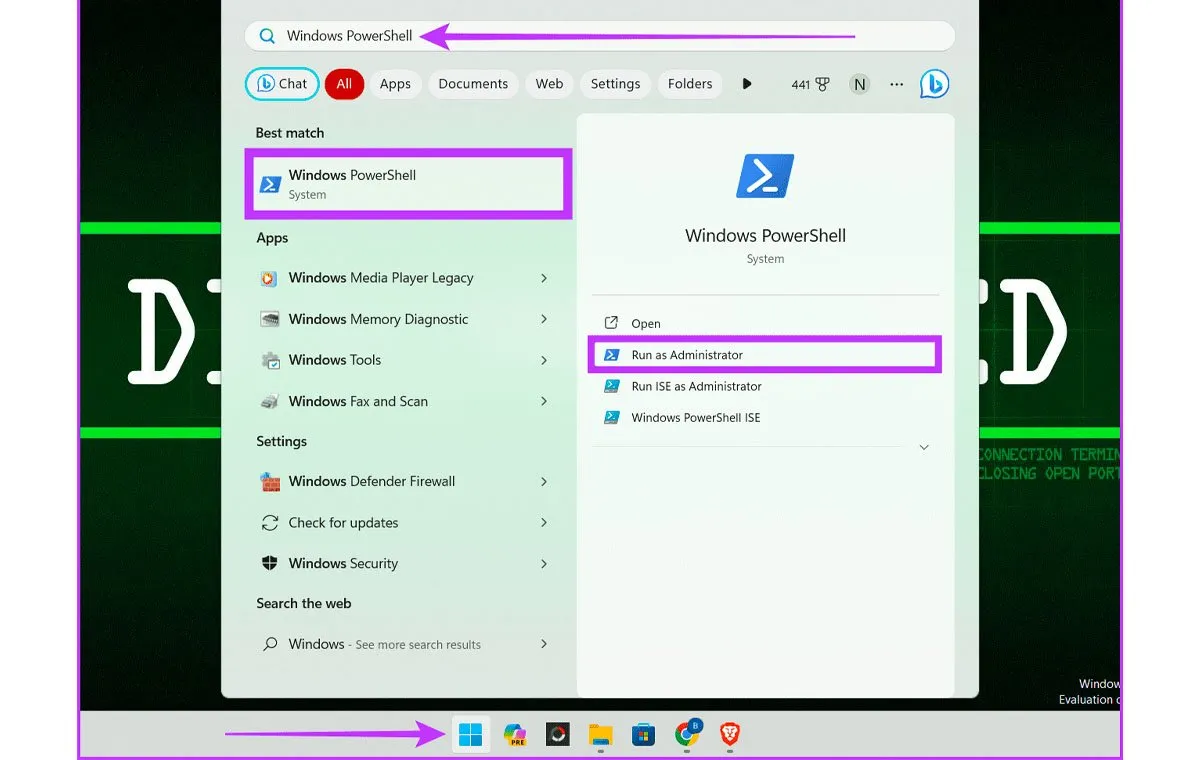Click the N user account avatar
Screen dimensions: 1200x760
coord(859,84)
